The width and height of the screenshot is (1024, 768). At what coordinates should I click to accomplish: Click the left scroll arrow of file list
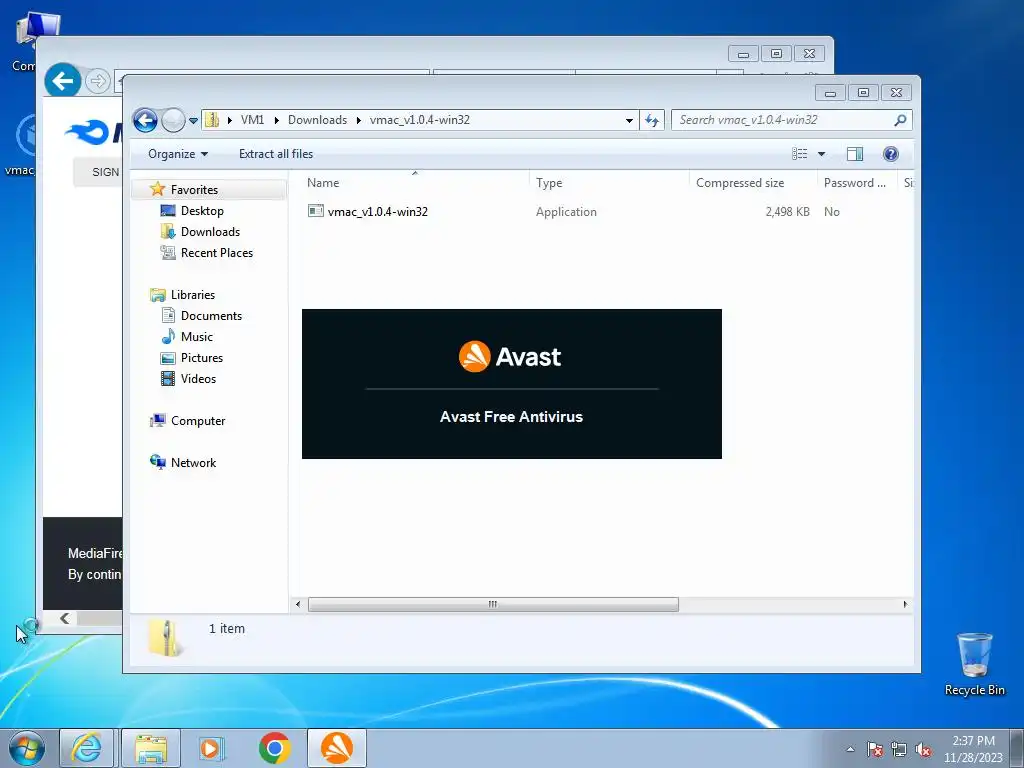point(298,605)
